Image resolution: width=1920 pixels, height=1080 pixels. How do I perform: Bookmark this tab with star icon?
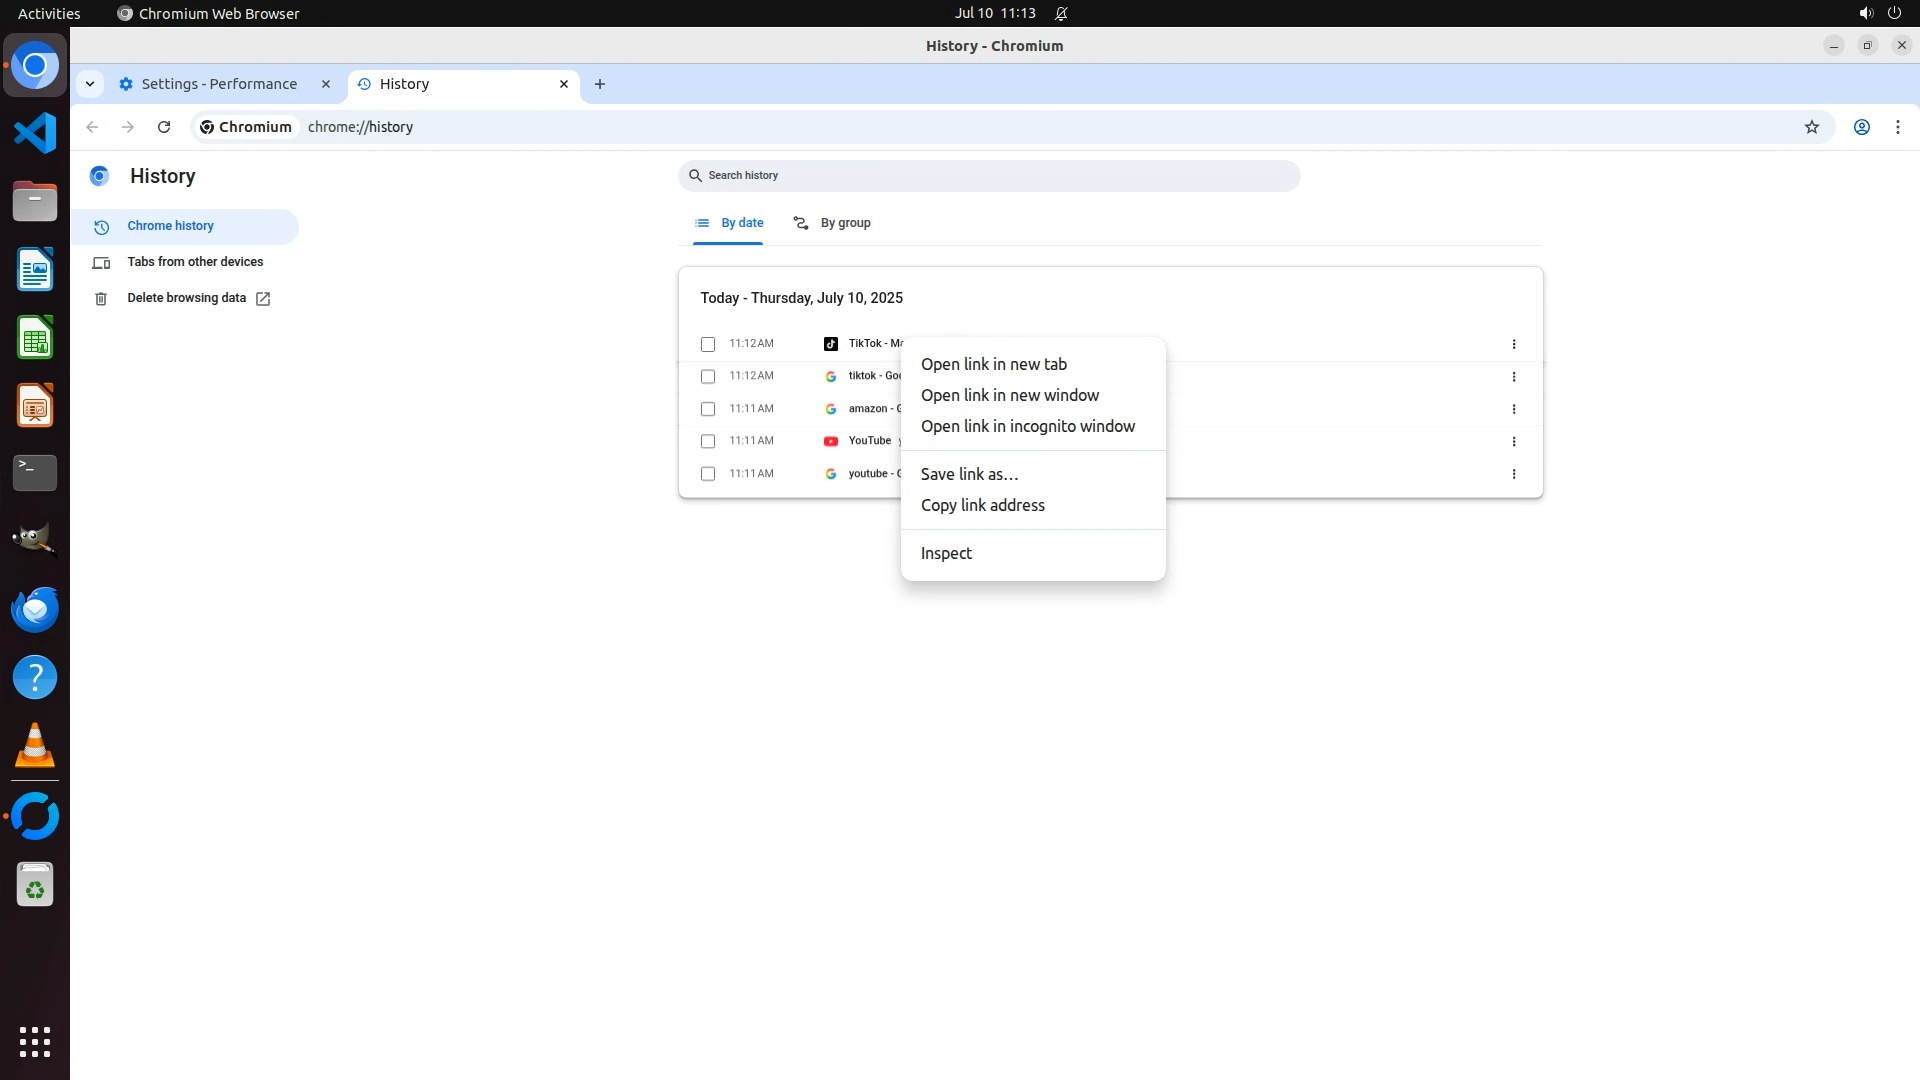(1811, 127)
